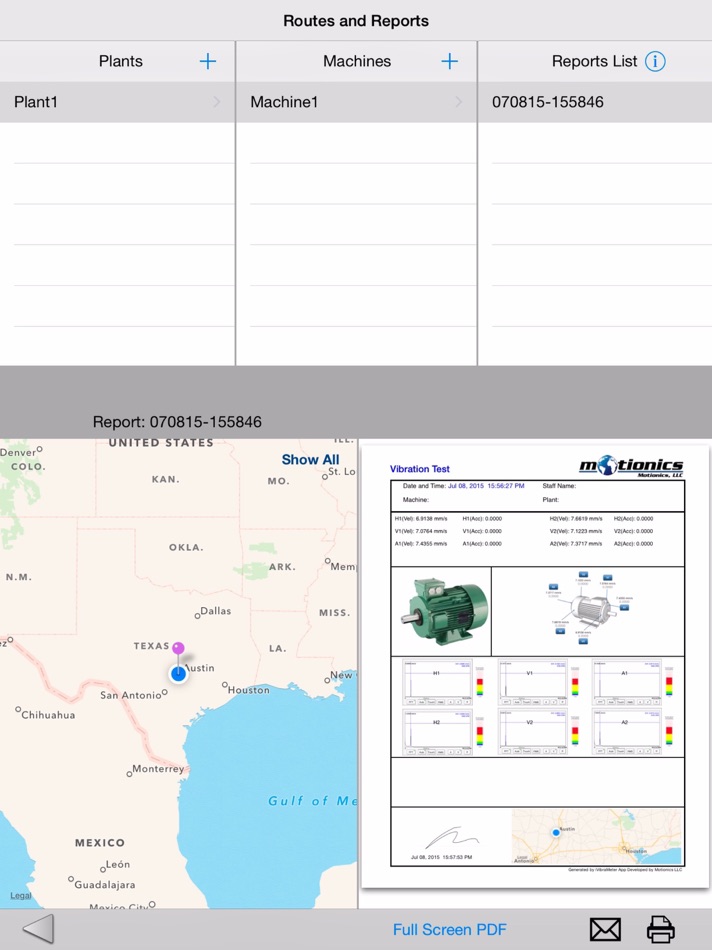Viewport: 712px width, 950px height.
Task: Click the Machines column header
Action: 357,61
